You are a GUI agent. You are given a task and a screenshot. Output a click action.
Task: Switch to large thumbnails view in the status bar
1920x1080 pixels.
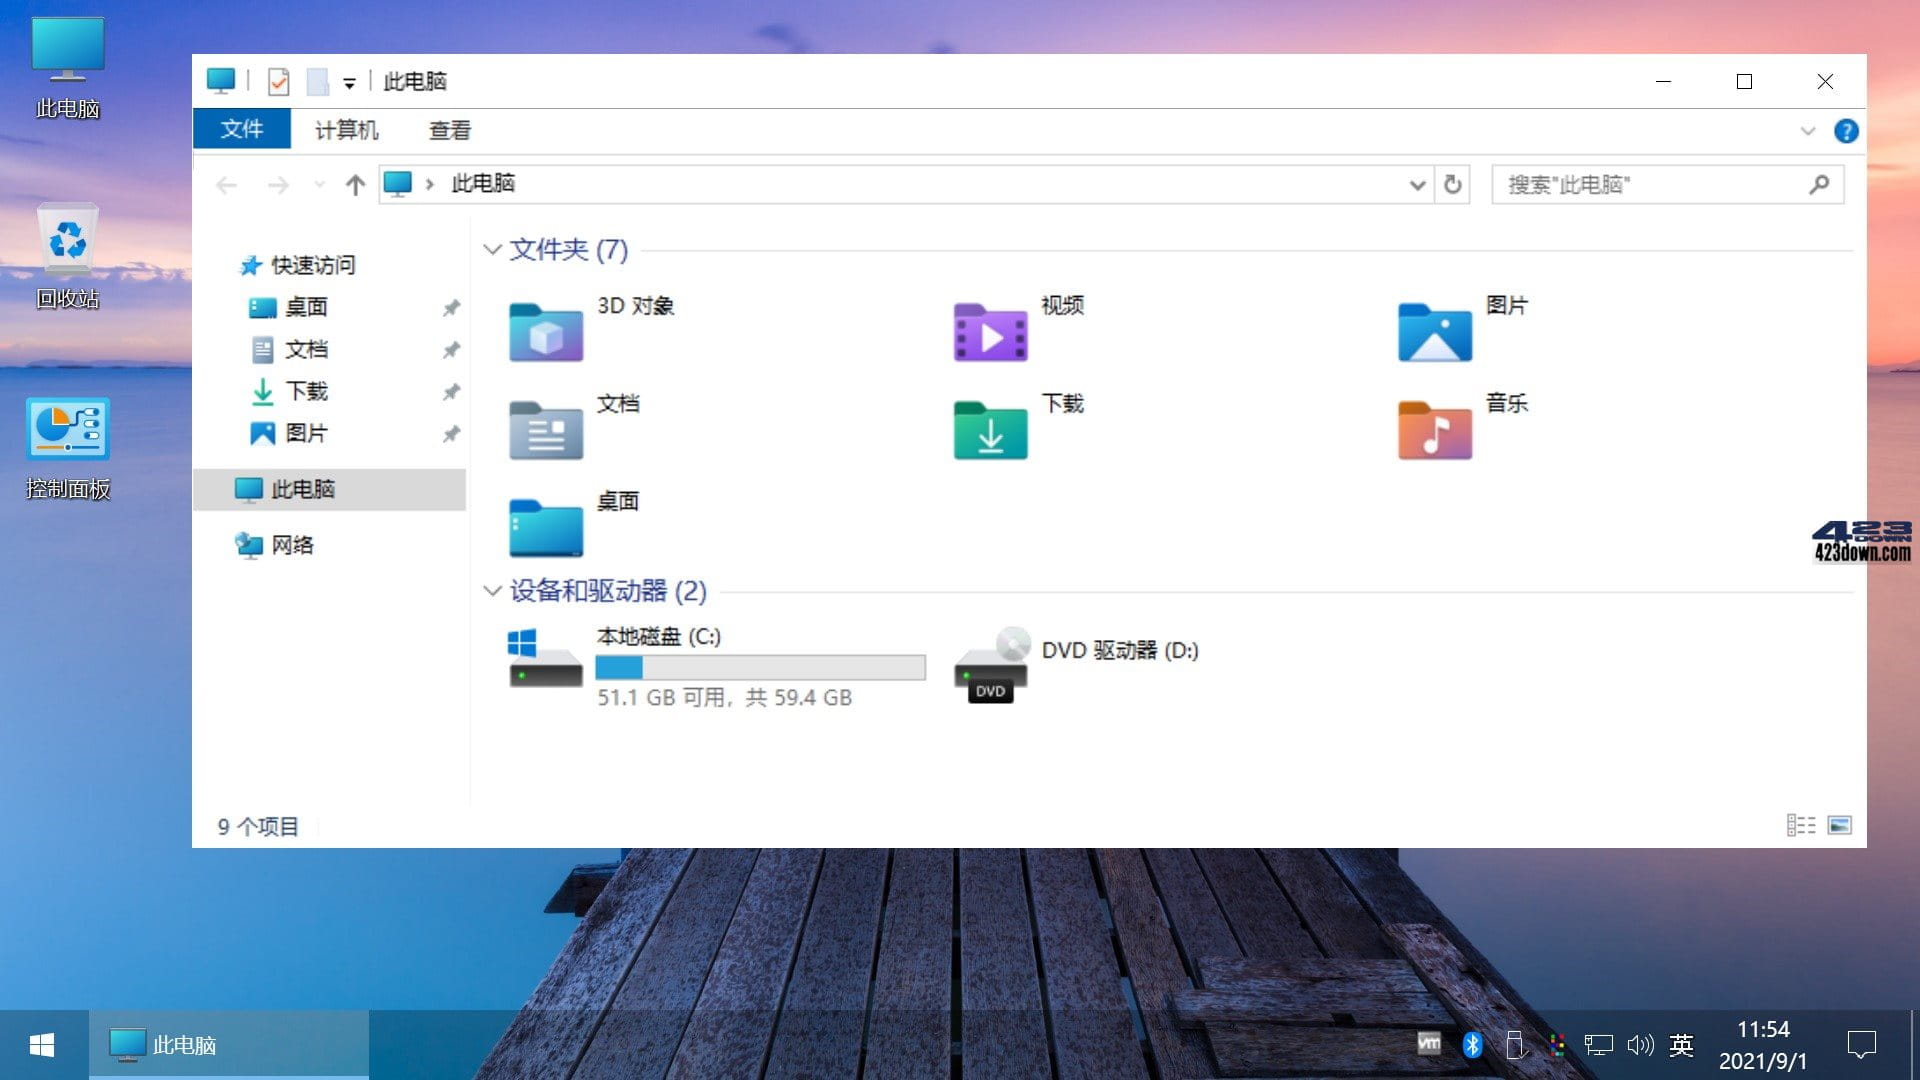pyautogui.click(x=1841, y=824)
